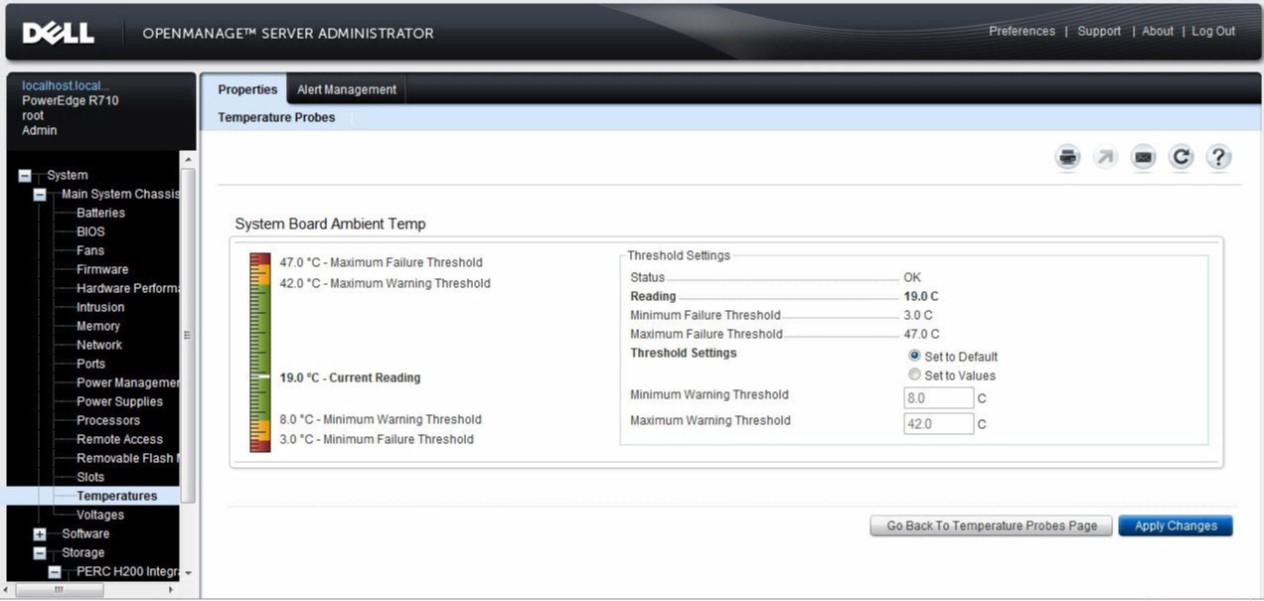Screen dimensions: 1264x601
Task: Click the Apply Changes button
Action: 1175,526
